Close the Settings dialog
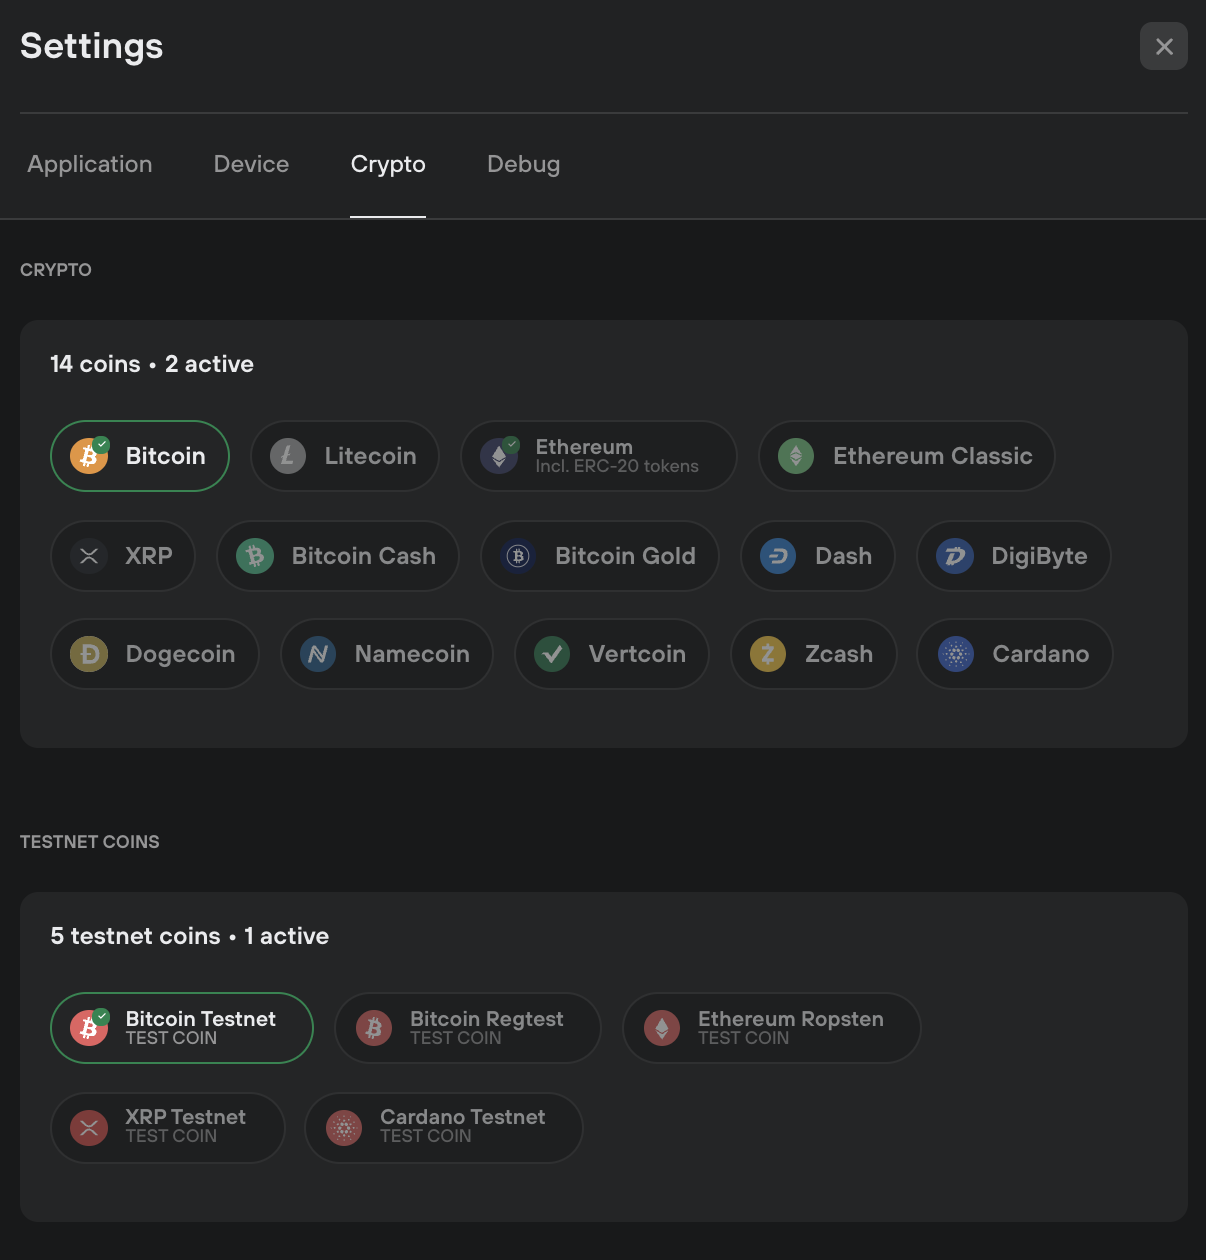The image size is (1206, 1260). 1164,46
